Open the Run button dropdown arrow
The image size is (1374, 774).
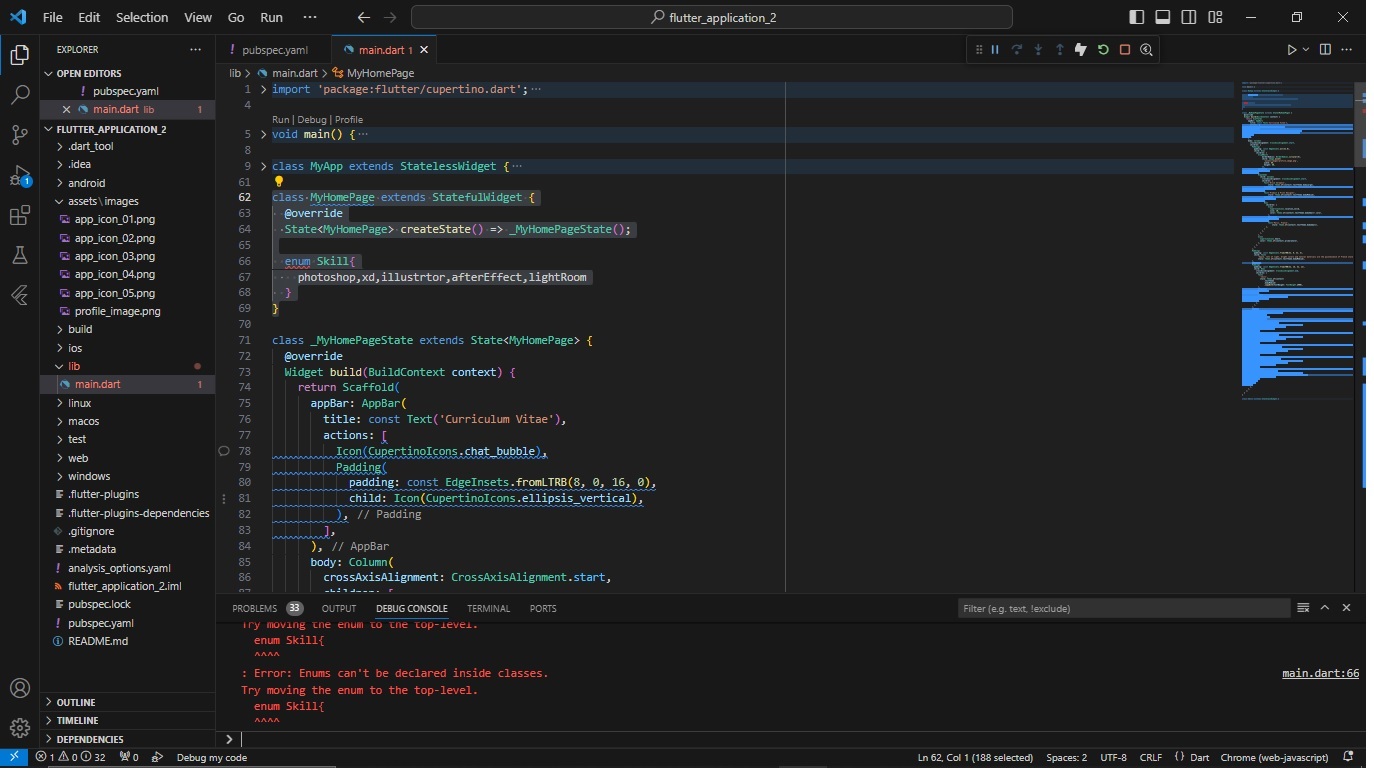(1305, 50)
